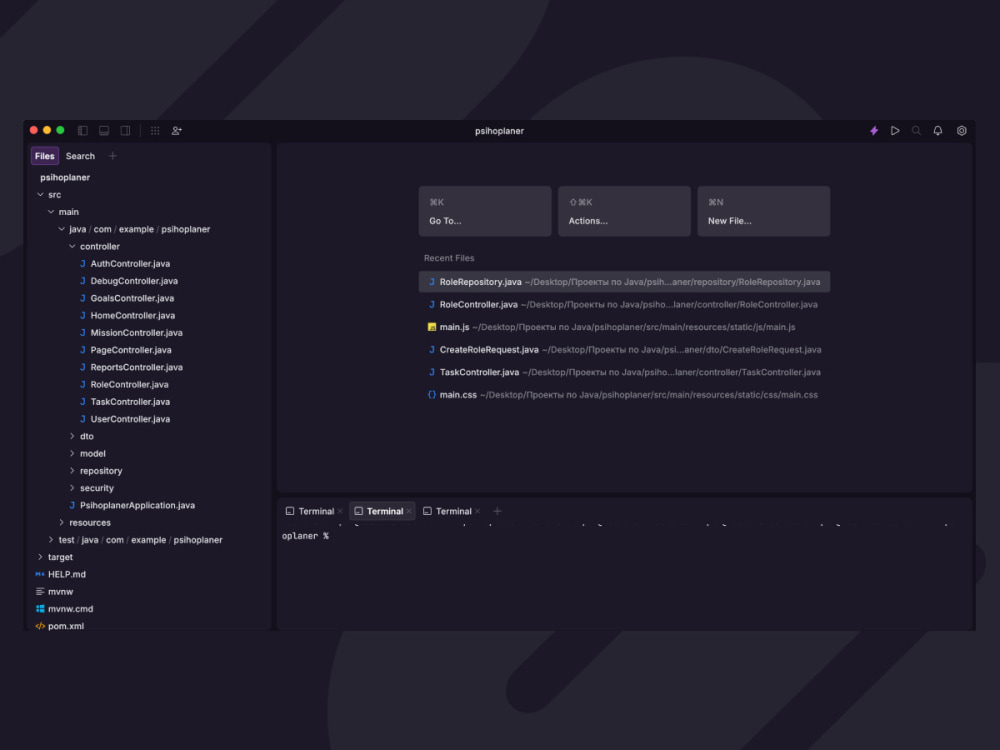Viewport: 1000px width, 750px height.
Task: Click the terminal prompt input area
Action: click(624, 536)
